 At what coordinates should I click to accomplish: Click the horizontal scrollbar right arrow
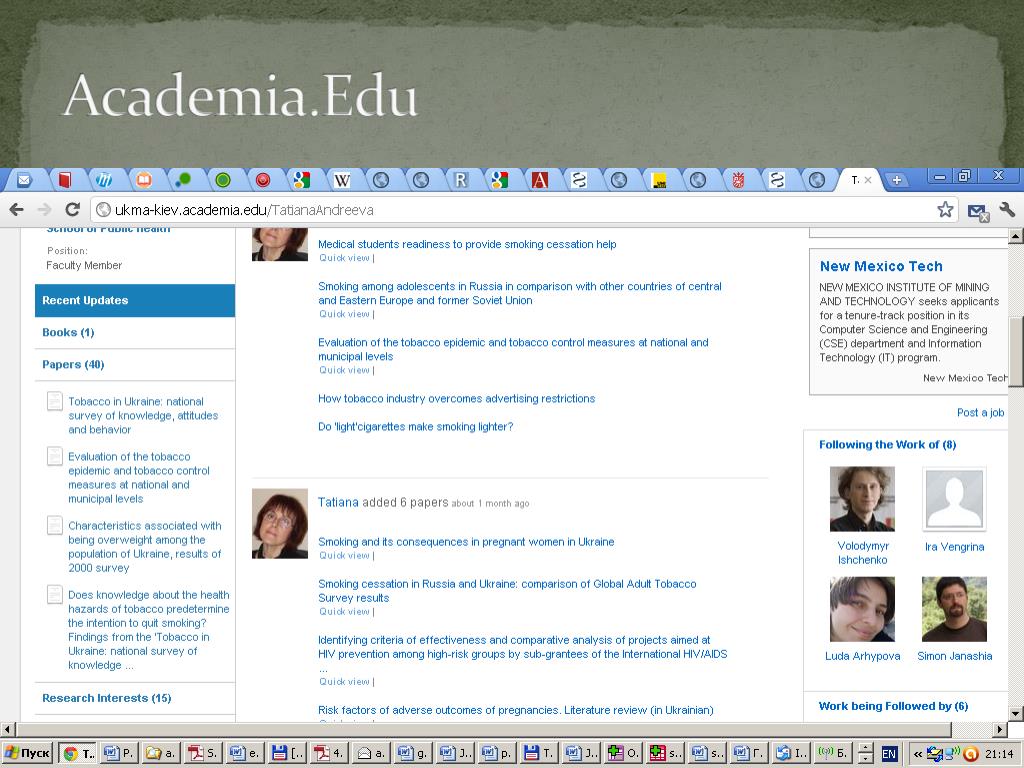(x=1000, y=729)
